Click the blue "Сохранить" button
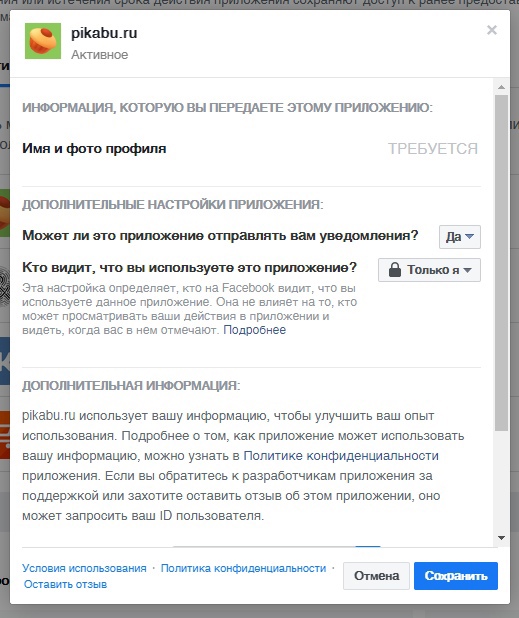The height and width of the screenshot is (618, 519). (456, 576)
